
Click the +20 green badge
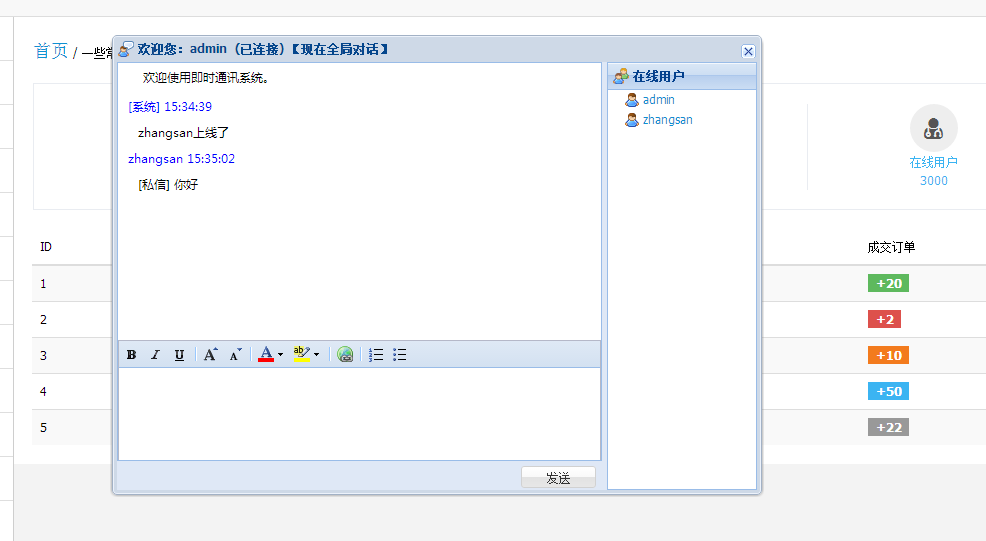point(889,283)
